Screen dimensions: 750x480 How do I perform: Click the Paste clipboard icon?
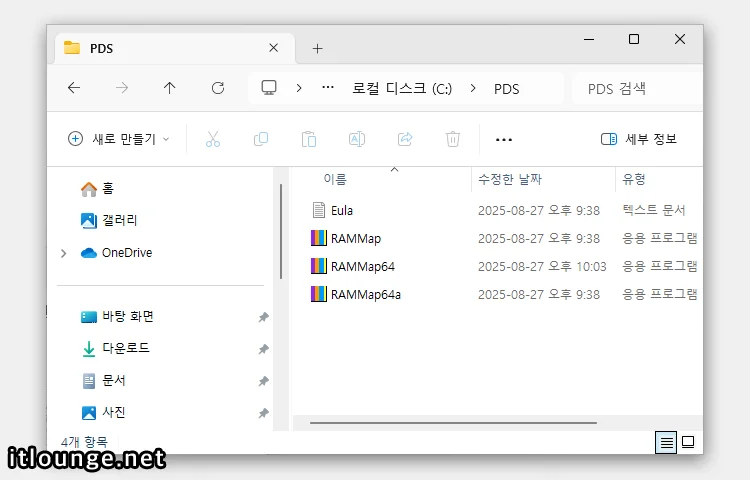coord(309,139)
